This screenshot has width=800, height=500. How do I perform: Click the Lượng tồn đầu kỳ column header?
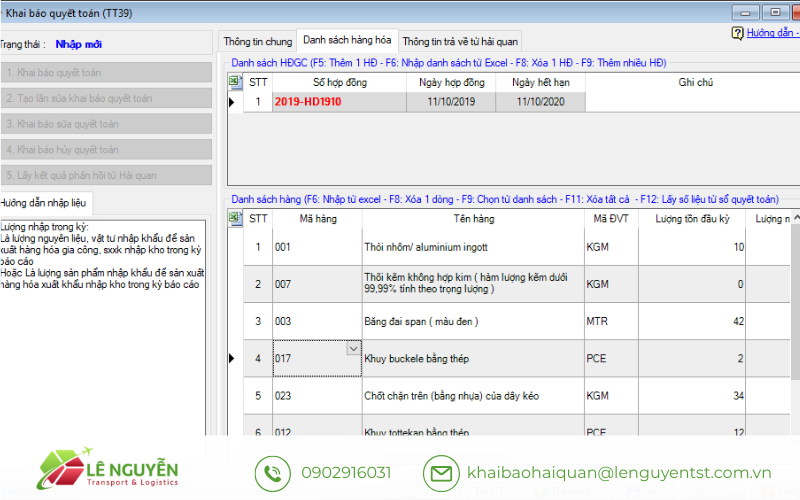692,218
